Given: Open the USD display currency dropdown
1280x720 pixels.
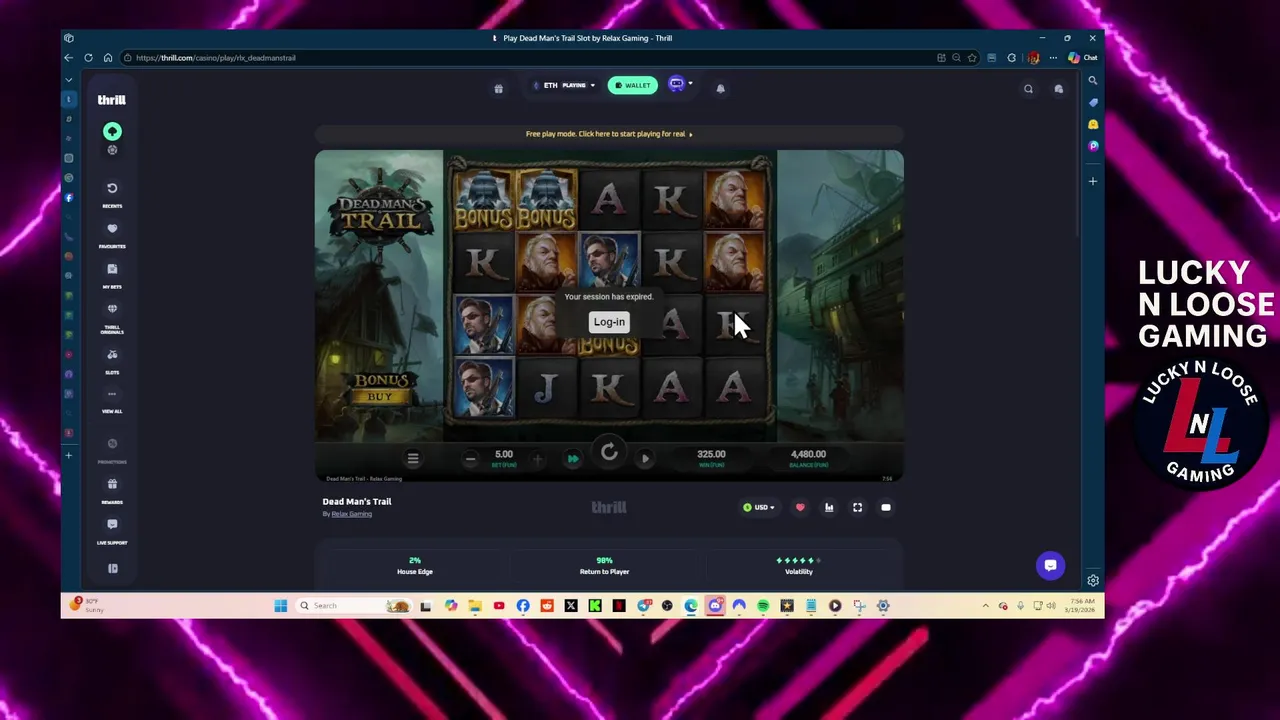Looking at the screenshot, I should tap(759, 508).
